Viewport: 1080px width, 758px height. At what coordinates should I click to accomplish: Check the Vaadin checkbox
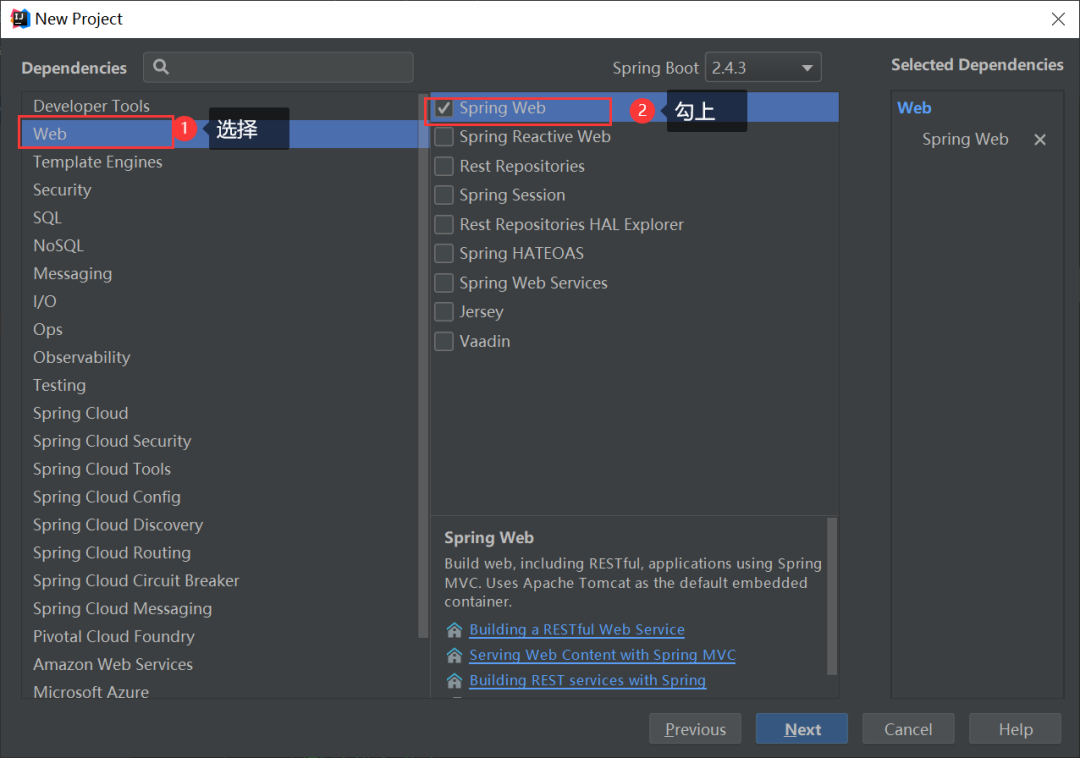tap(444, 341)
